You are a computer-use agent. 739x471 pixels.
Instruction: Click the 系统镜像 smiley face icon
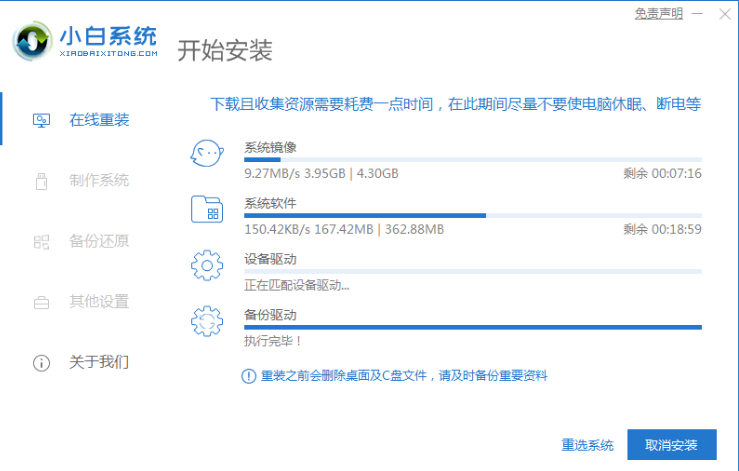[x=206, y=154]
